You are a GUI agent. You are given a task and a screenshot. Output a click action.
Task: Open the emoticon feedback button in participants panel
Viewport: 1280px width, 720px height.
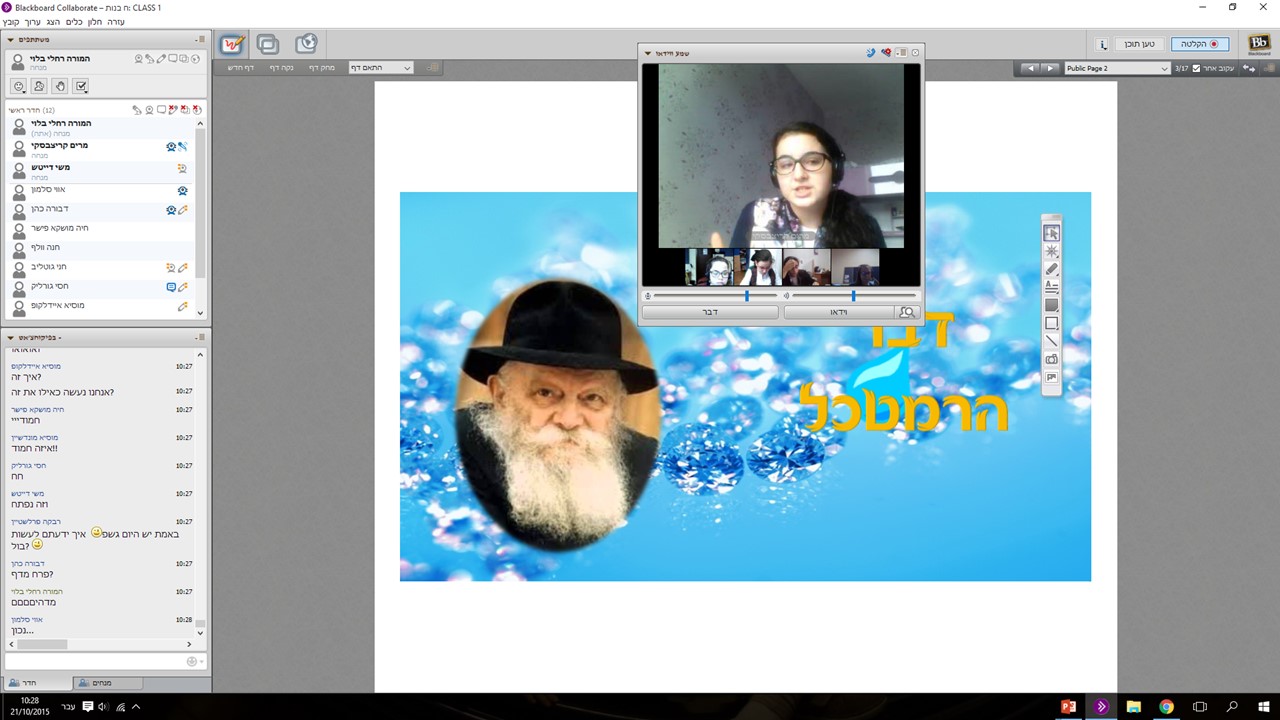click(x=18, y=86)
